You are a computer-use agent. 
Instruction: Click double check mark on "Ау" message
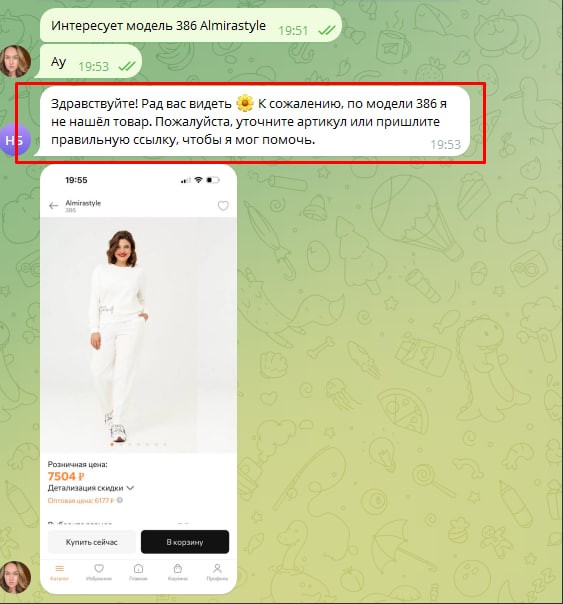click(127, 66)
